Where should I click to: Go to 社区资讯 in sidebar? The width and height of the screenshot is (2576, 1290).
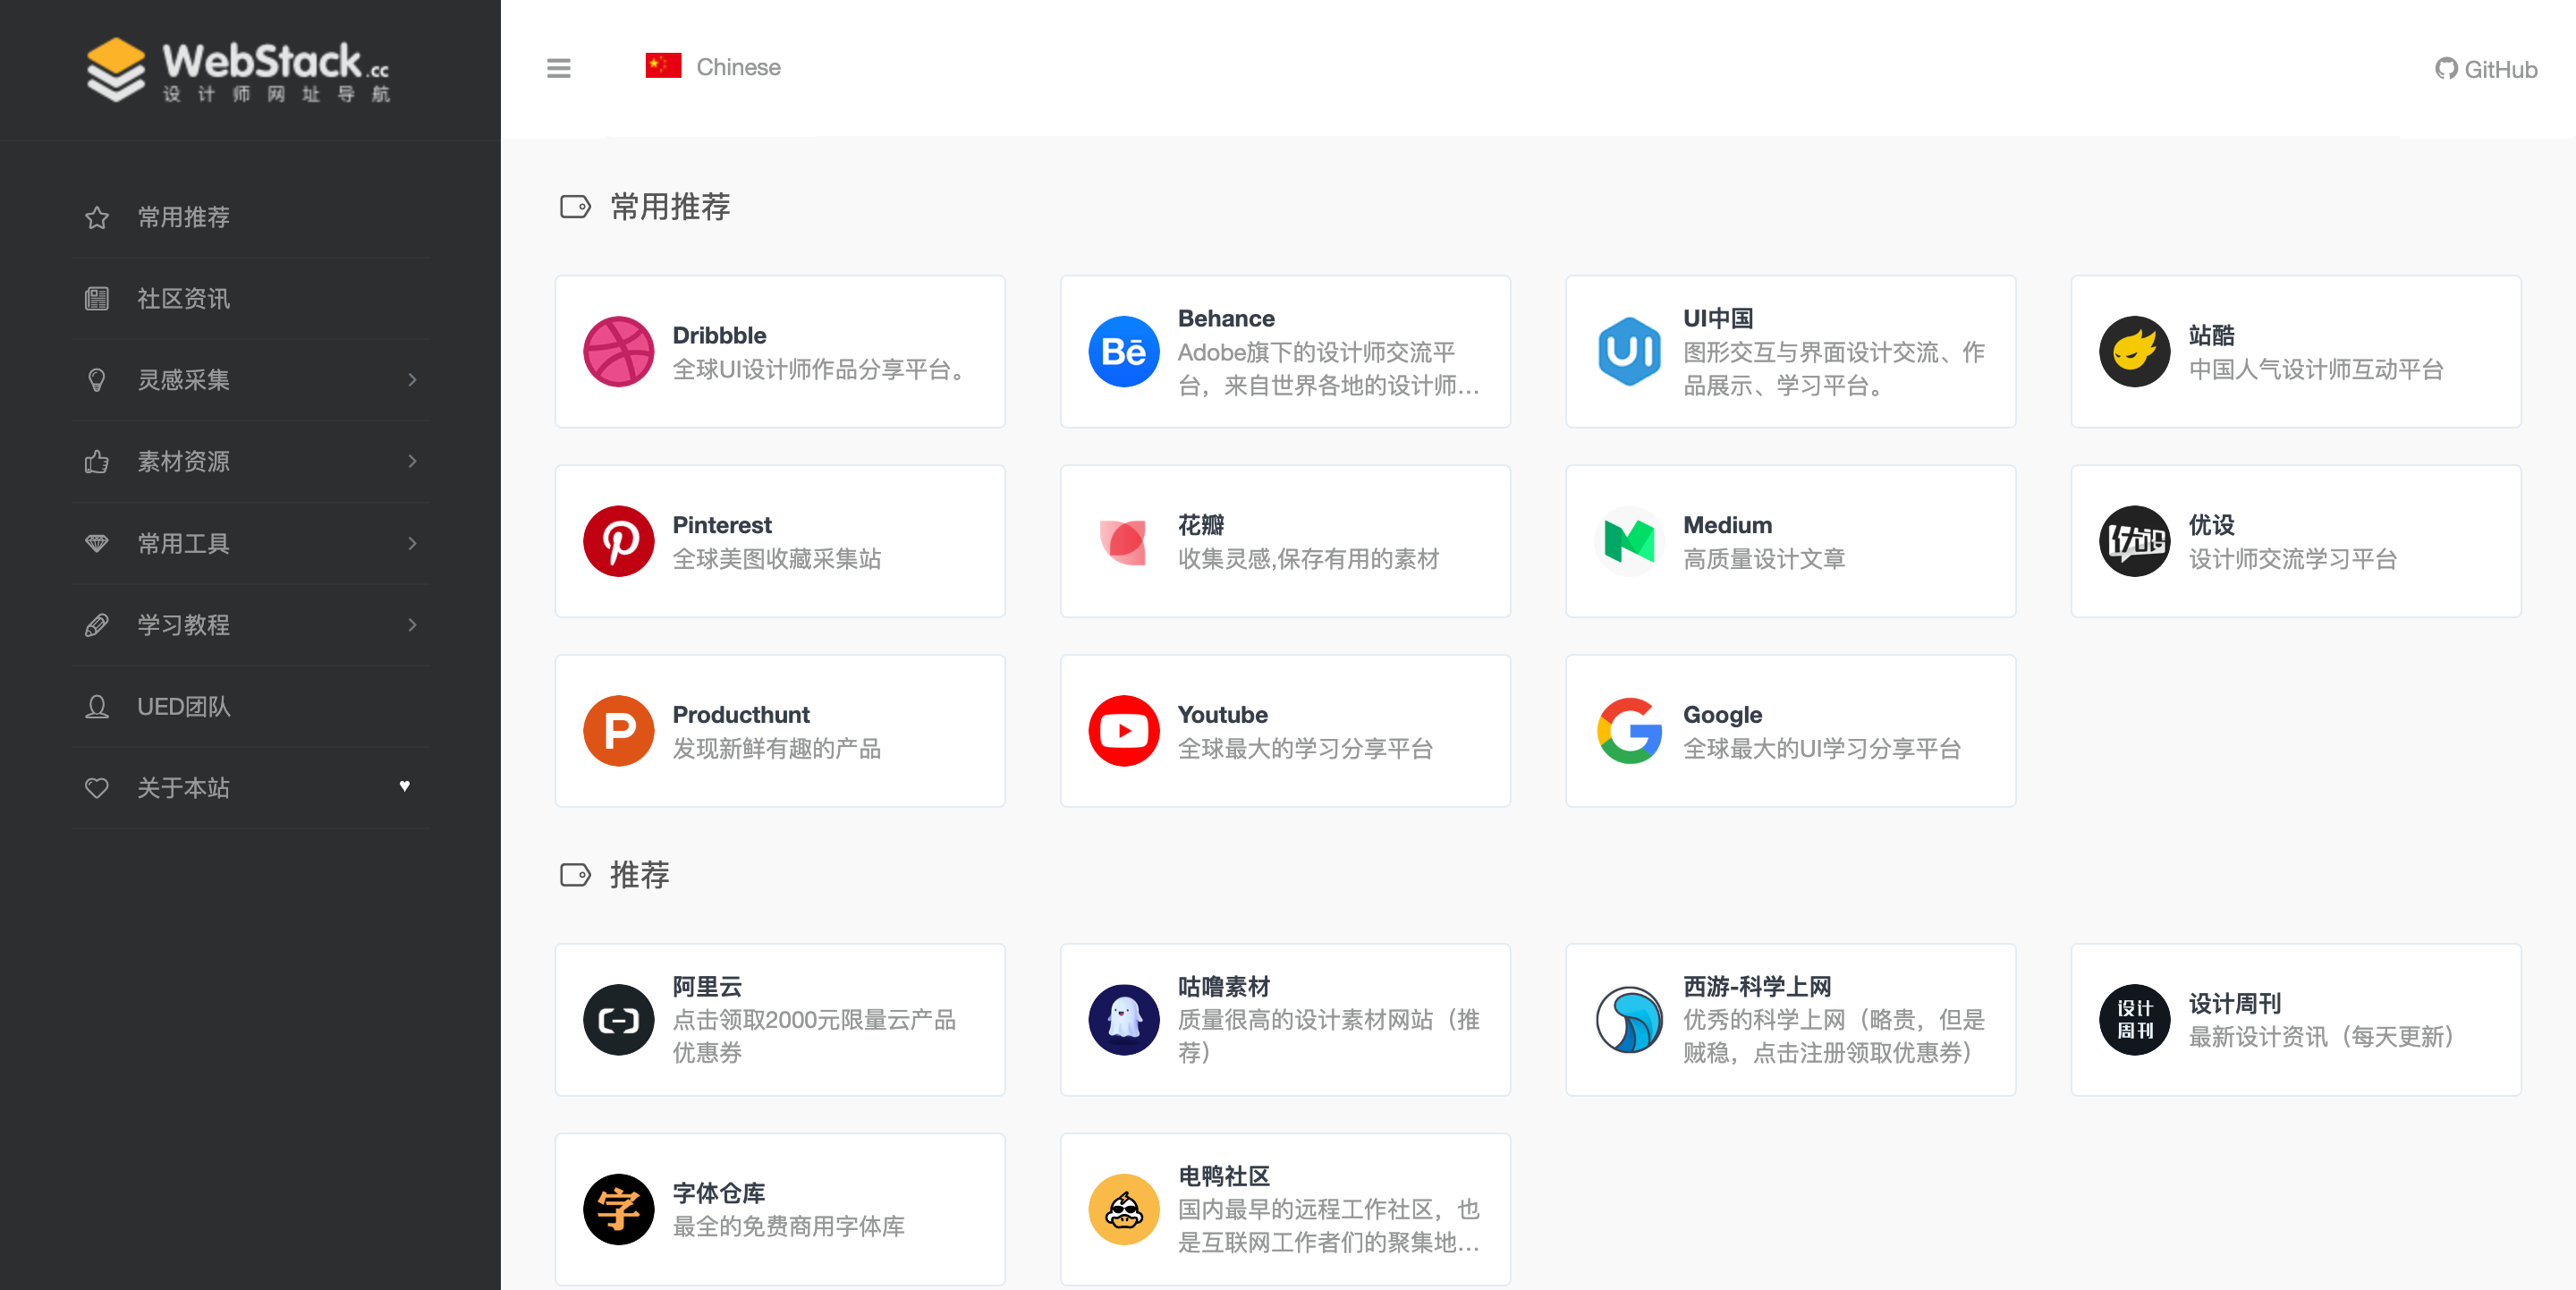[183, 299]
